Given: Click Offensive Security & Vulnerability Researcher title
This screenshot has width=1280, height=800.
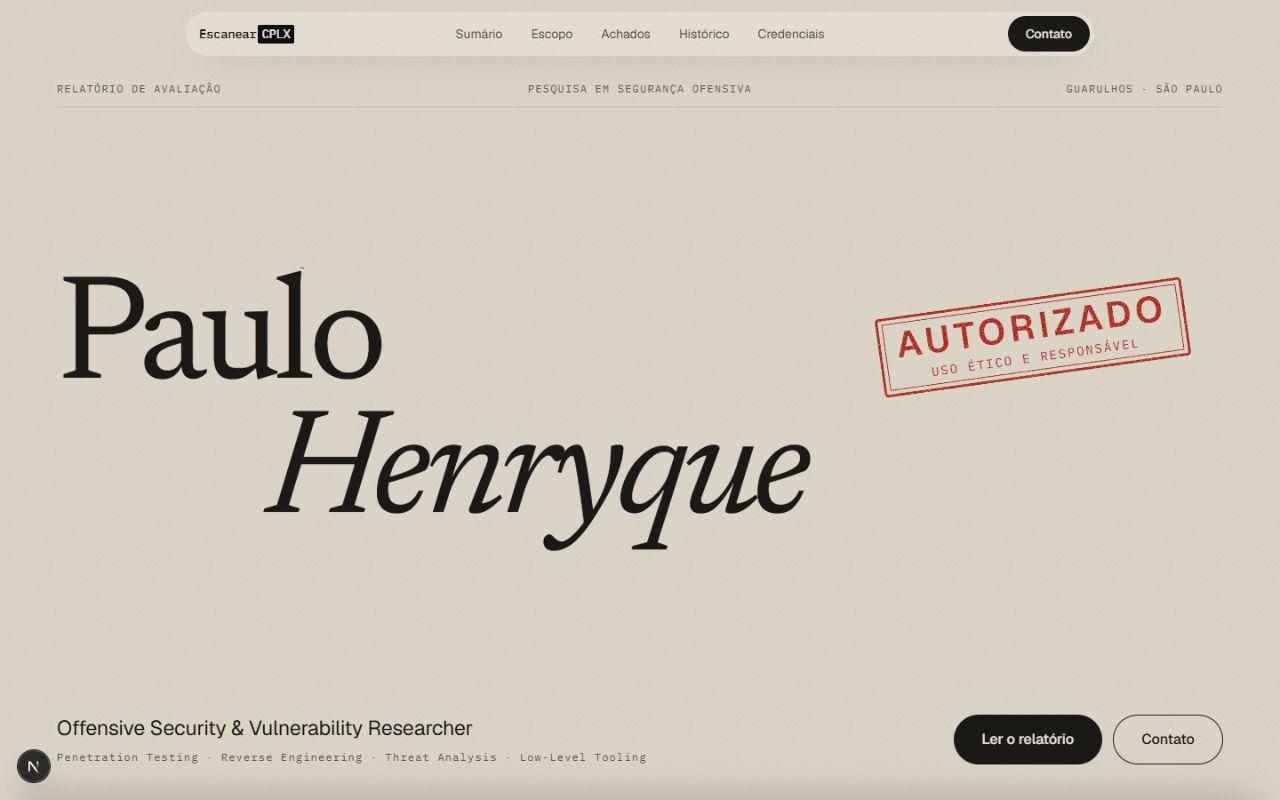Looking at the screenshot, I should [264, 728].
